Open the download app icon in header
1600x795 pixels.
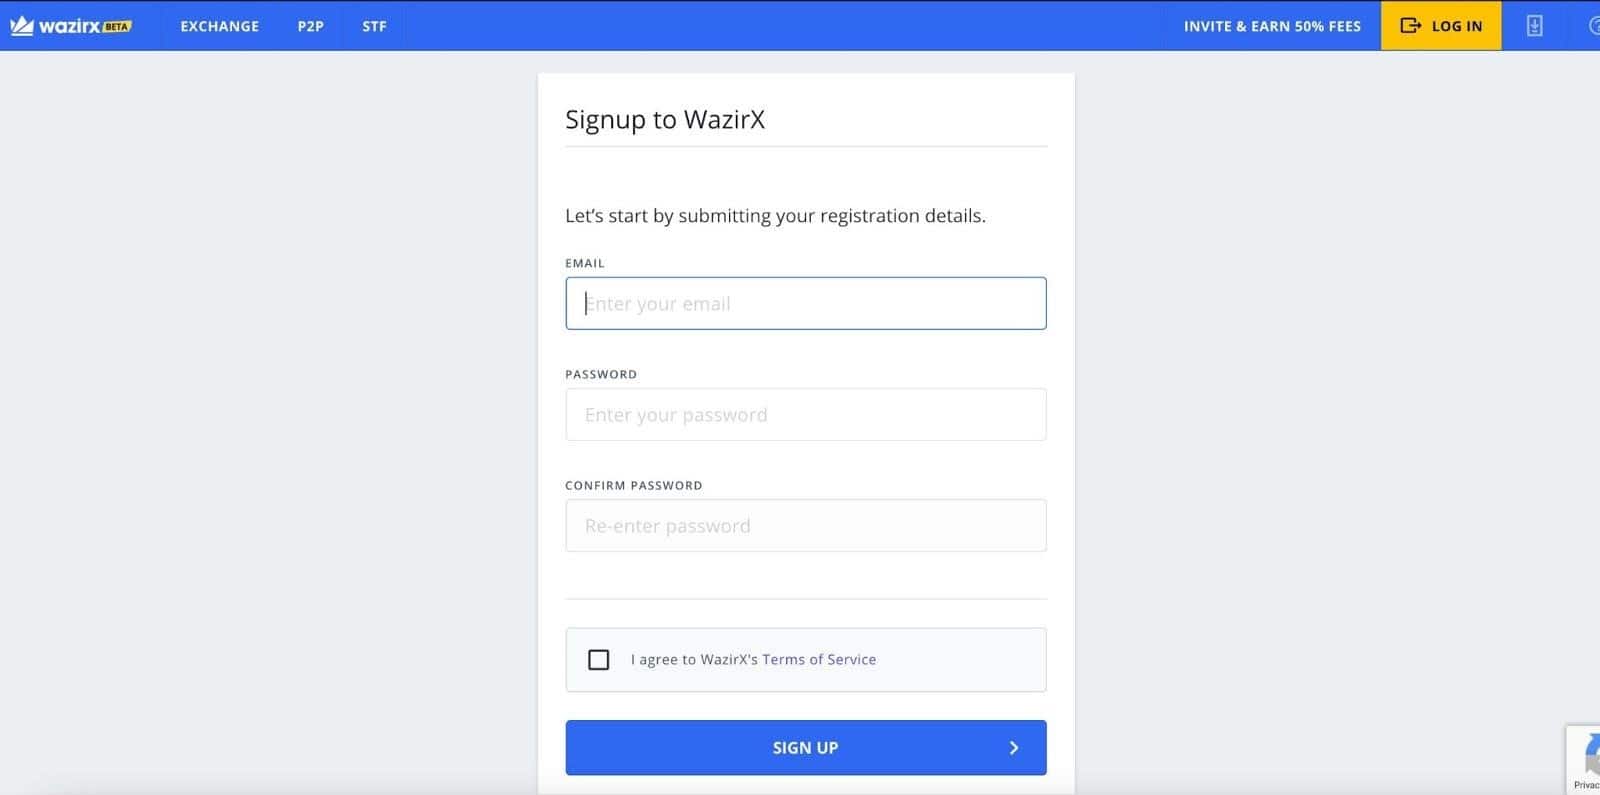1534,26
